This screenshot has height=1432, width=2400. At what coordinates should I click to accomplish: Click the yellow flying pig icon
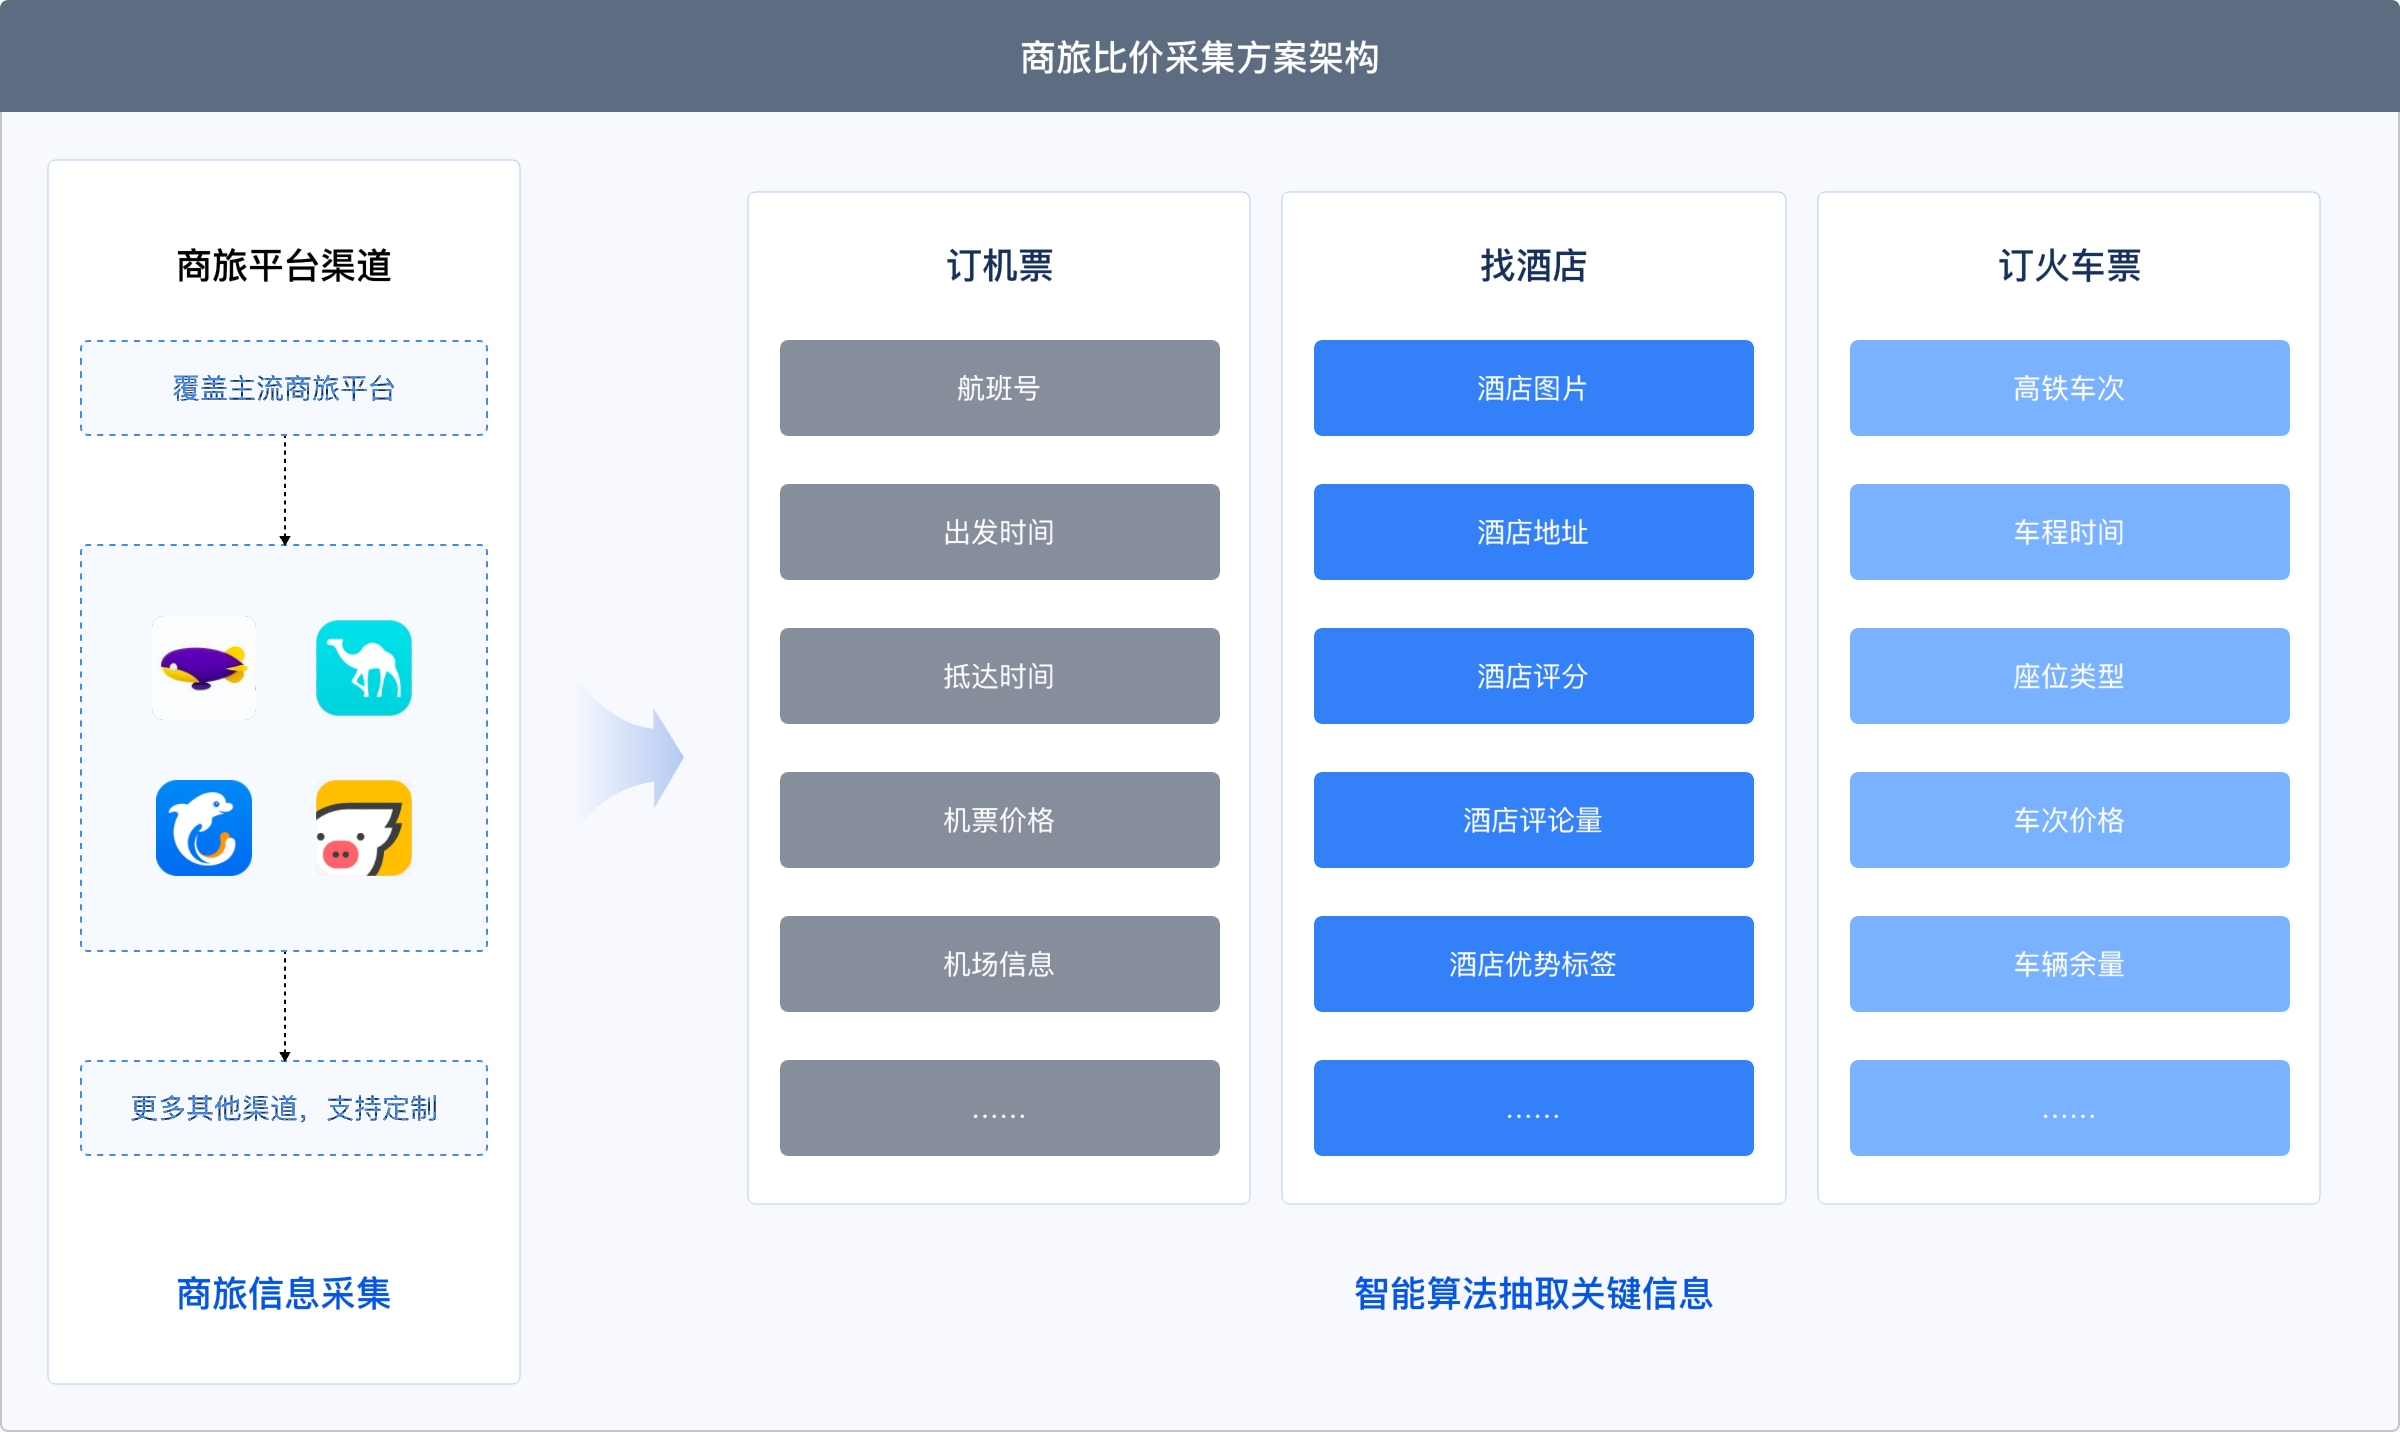point(364,828)
